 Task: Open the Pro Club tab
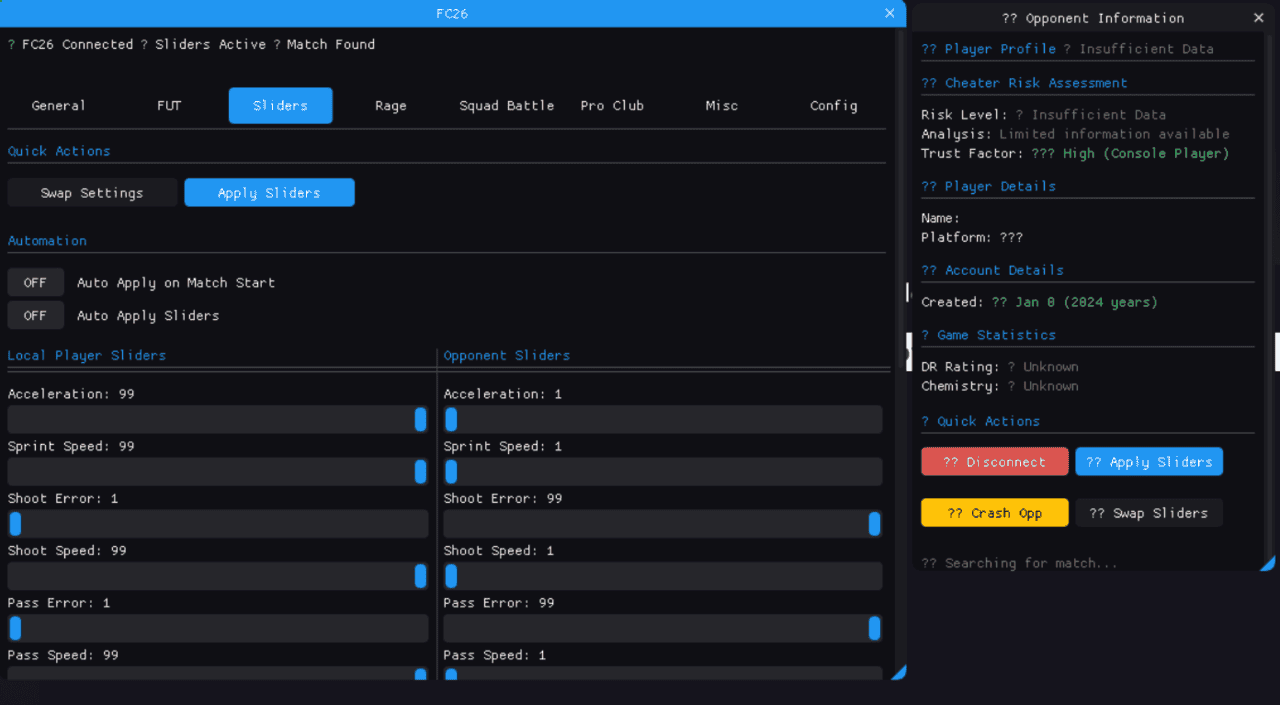click(612, 106)
